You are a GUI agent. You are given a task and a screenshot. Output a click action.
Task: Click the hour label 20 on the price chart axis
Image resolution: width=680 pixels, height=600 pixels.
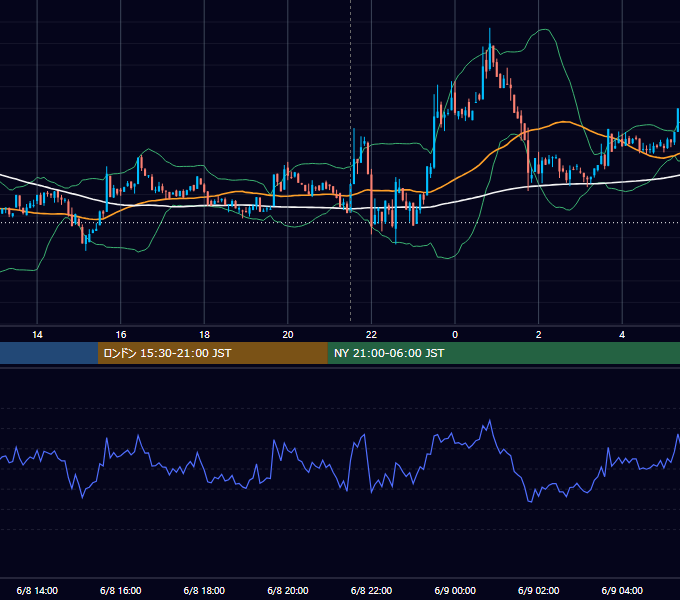tap(288, 335)
